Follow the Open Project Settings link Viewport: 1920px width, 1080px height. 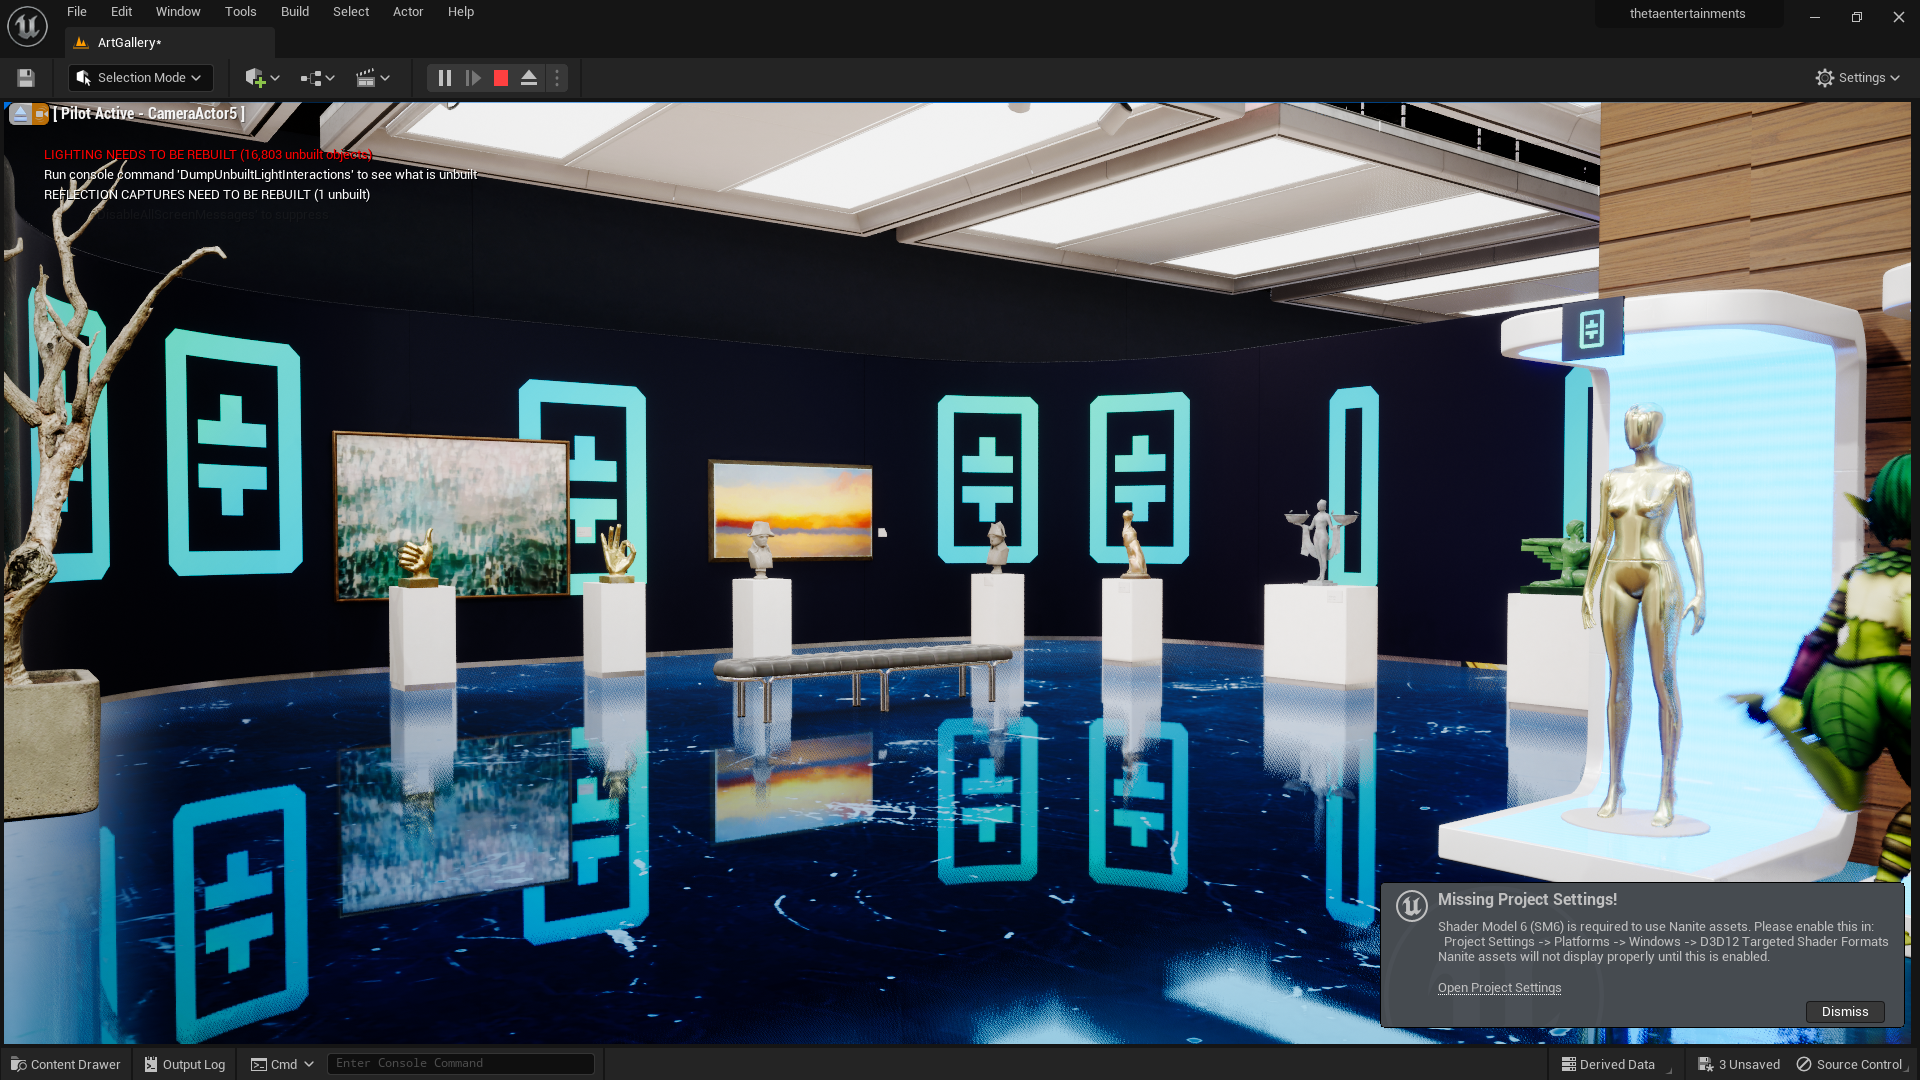pyautogui.click(x=1499, y=988)
